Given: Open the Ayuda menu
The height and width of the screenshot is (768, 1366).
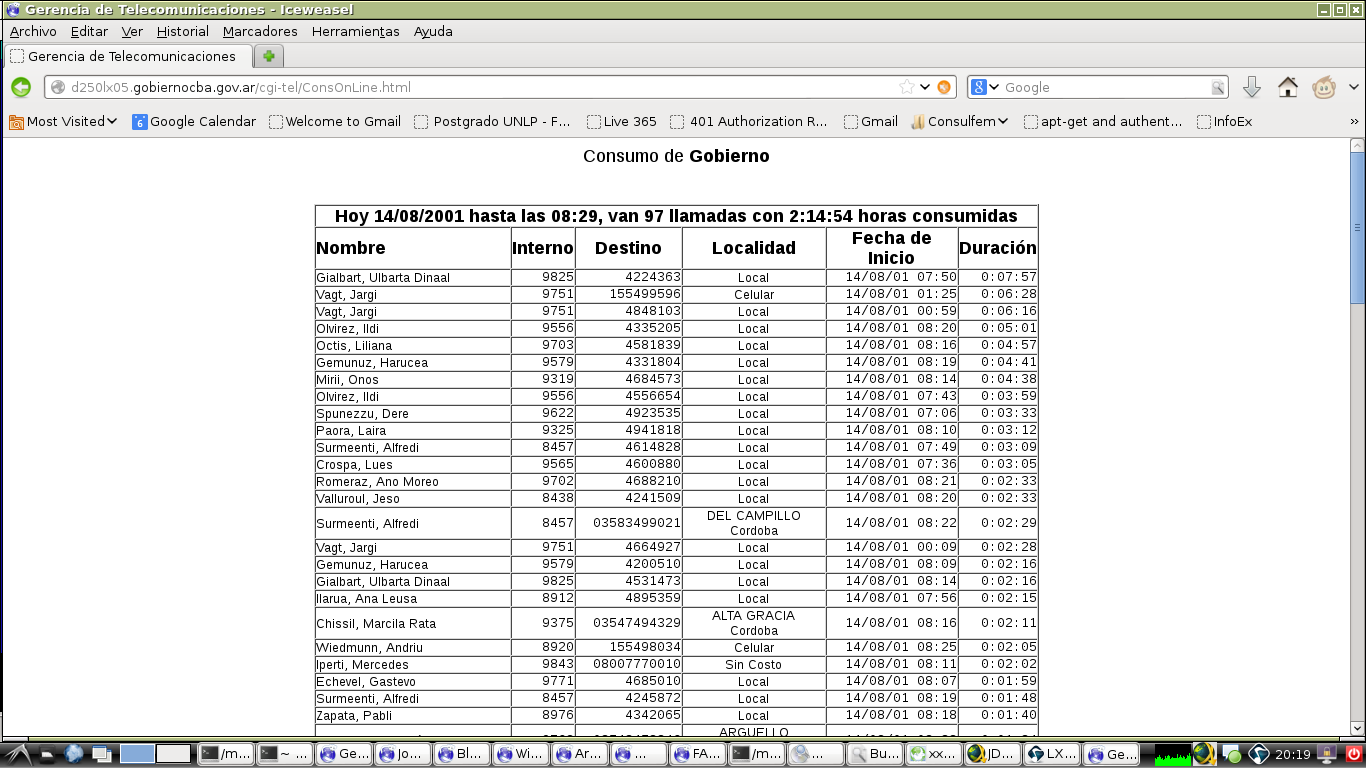Looking at the screenshot, I should pos(433,31).
